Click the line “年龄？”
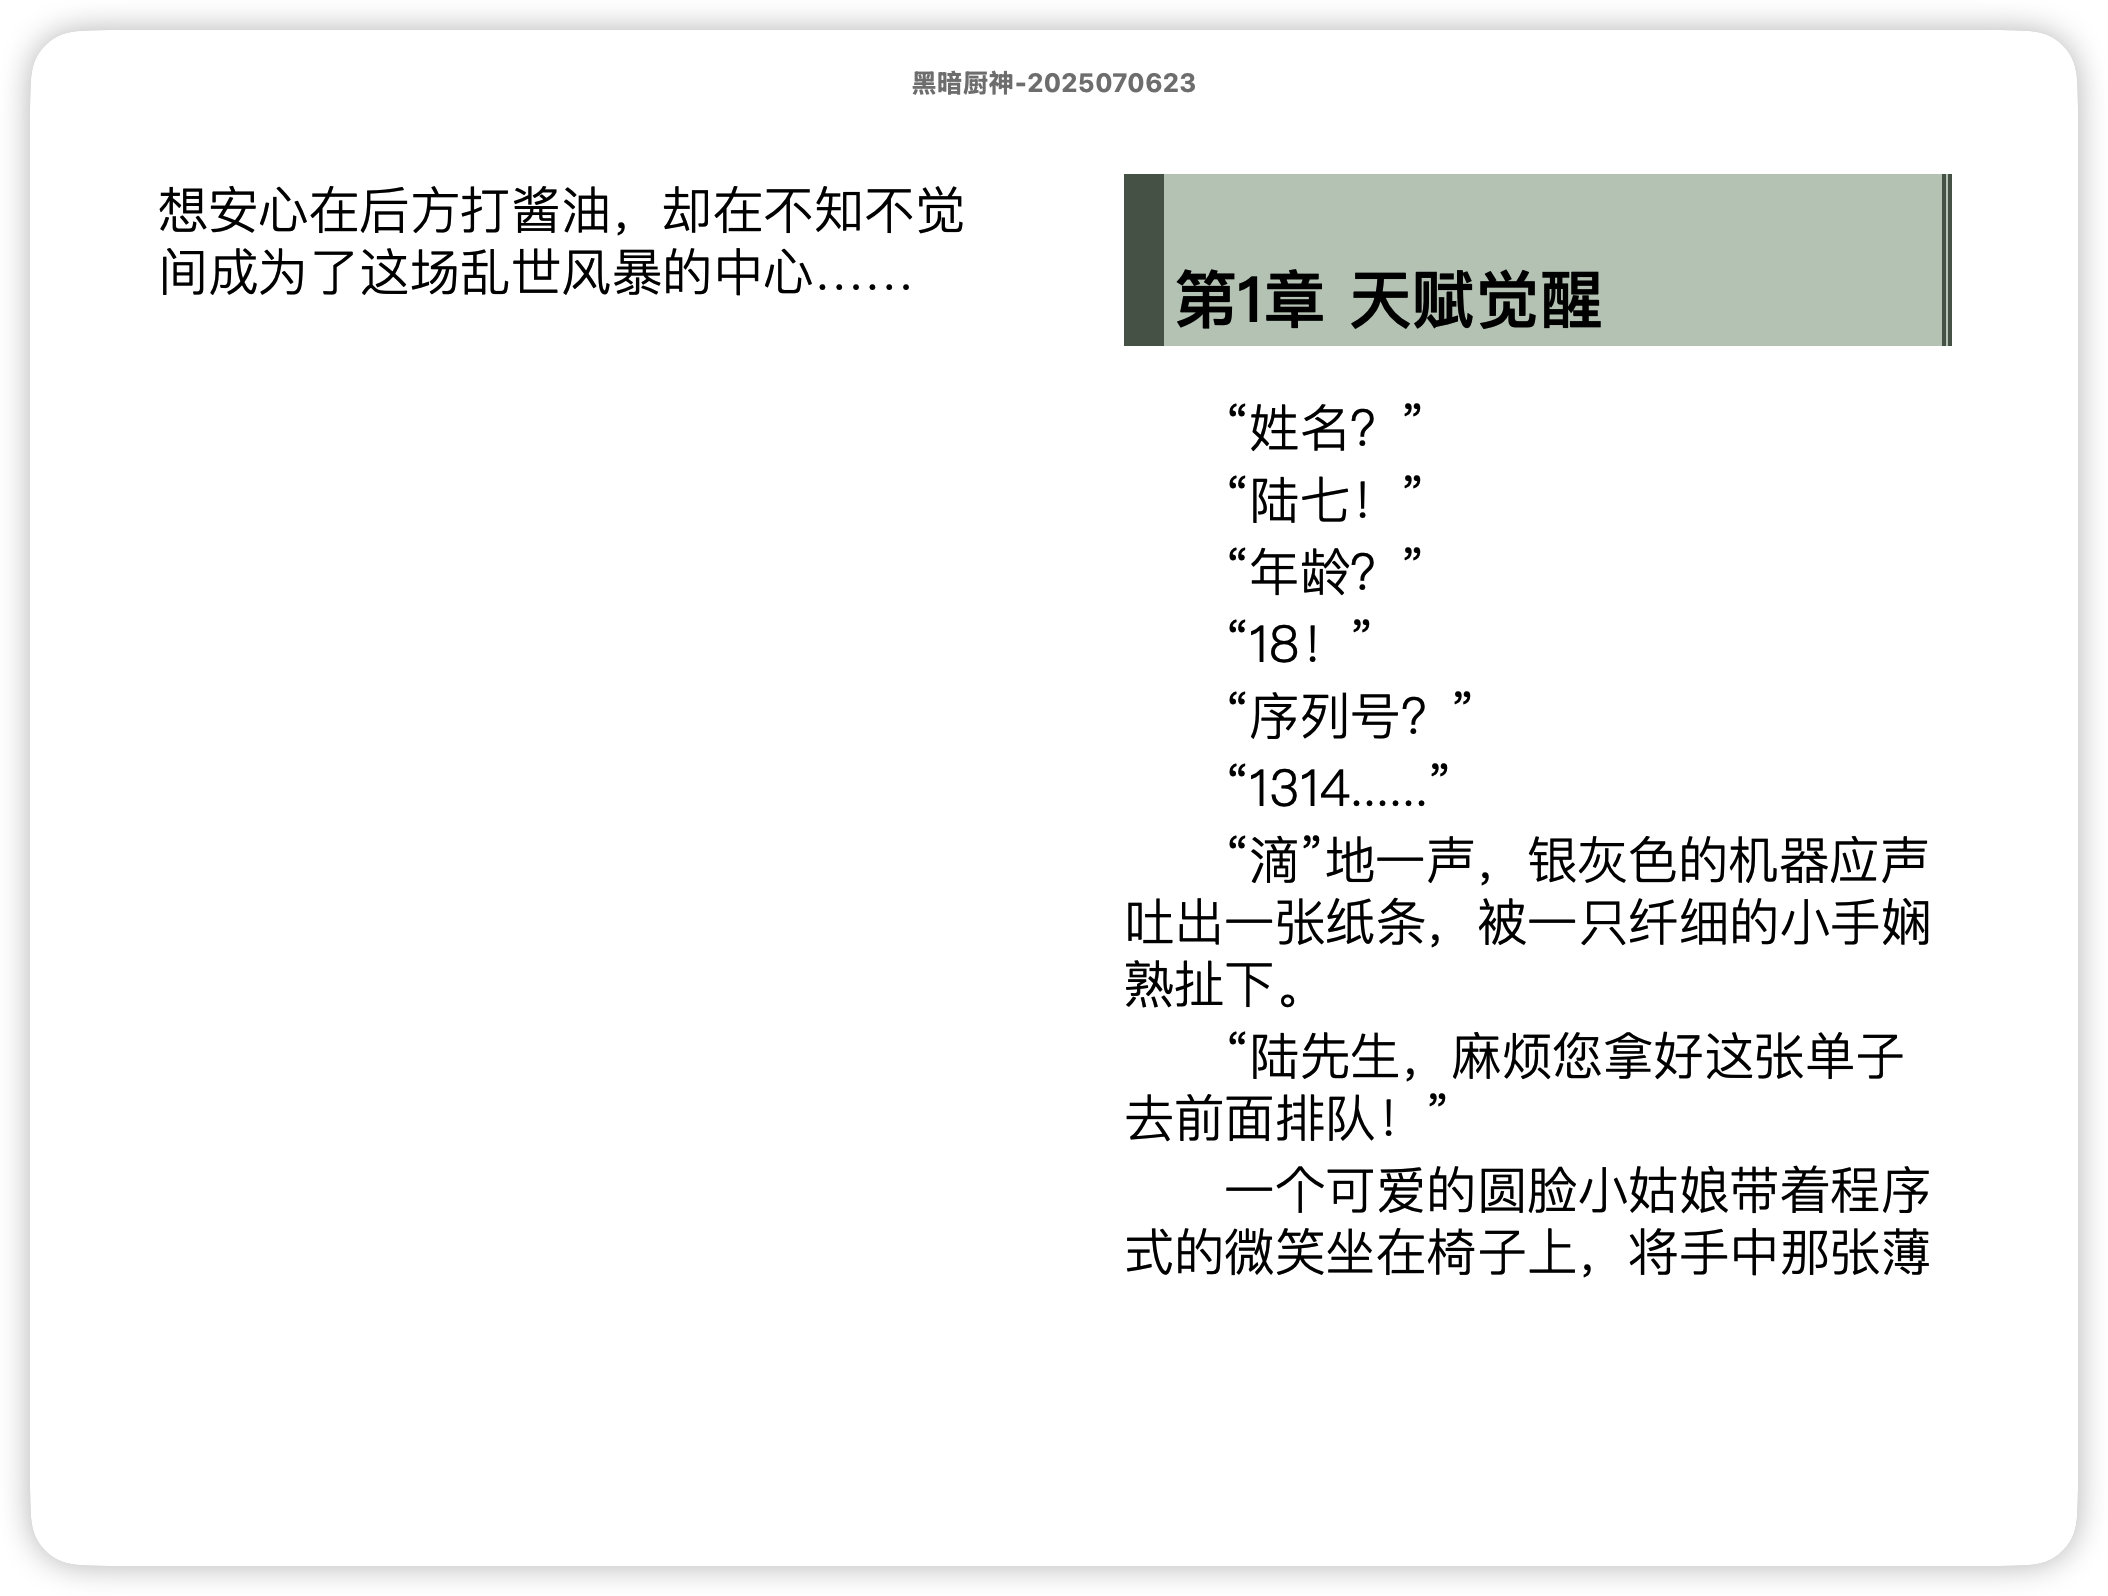 coord(1323,573)
